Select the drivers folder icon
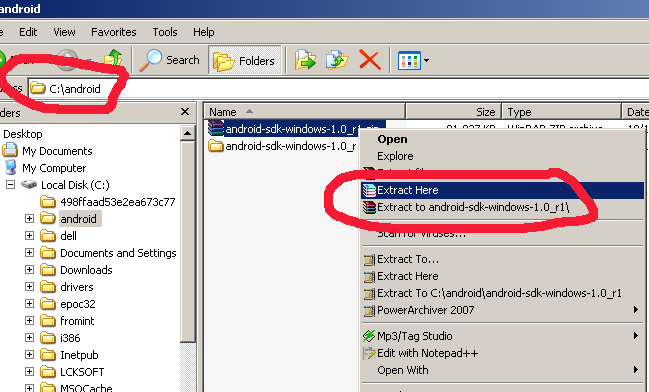The width and height of the screenshot is (649, 392). point(48,286)
